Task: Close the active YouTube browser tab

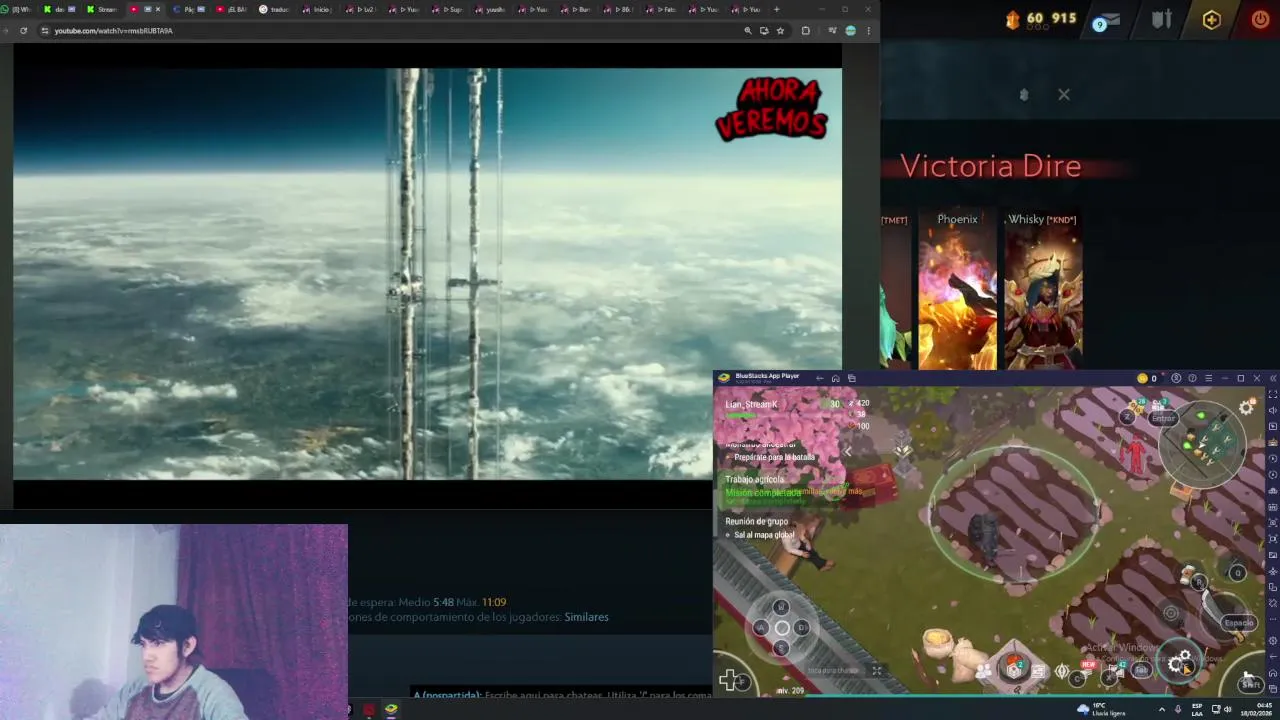Action: pyautogui.click(x=157, y=9)
